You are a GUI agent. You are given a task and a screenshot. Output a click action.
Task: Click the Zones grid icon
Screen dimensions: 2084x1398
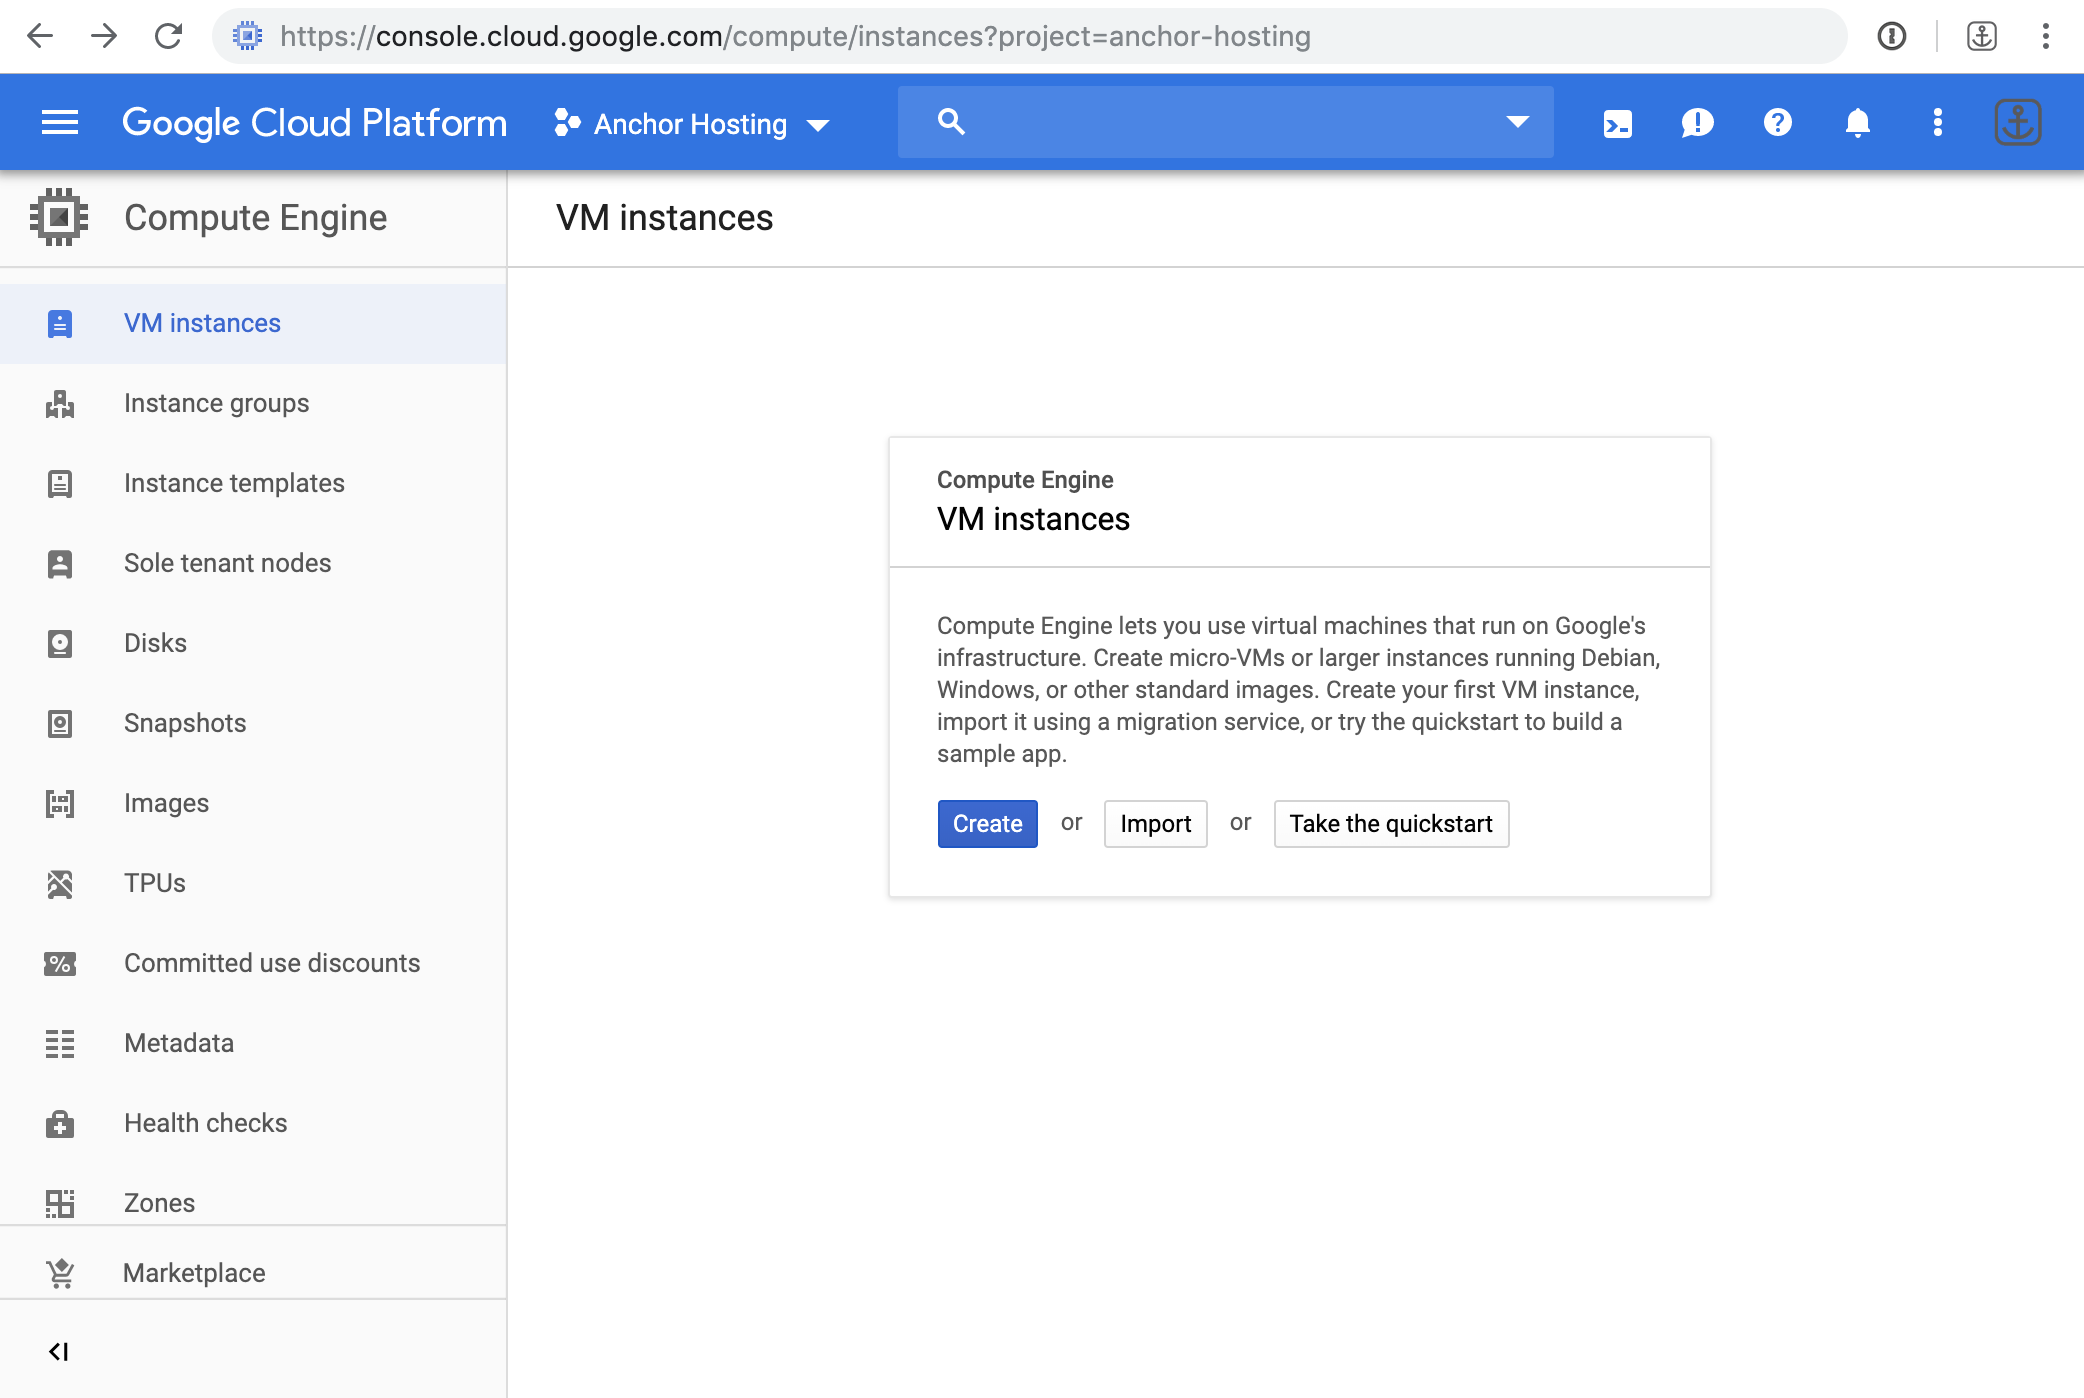(60, 1203)
